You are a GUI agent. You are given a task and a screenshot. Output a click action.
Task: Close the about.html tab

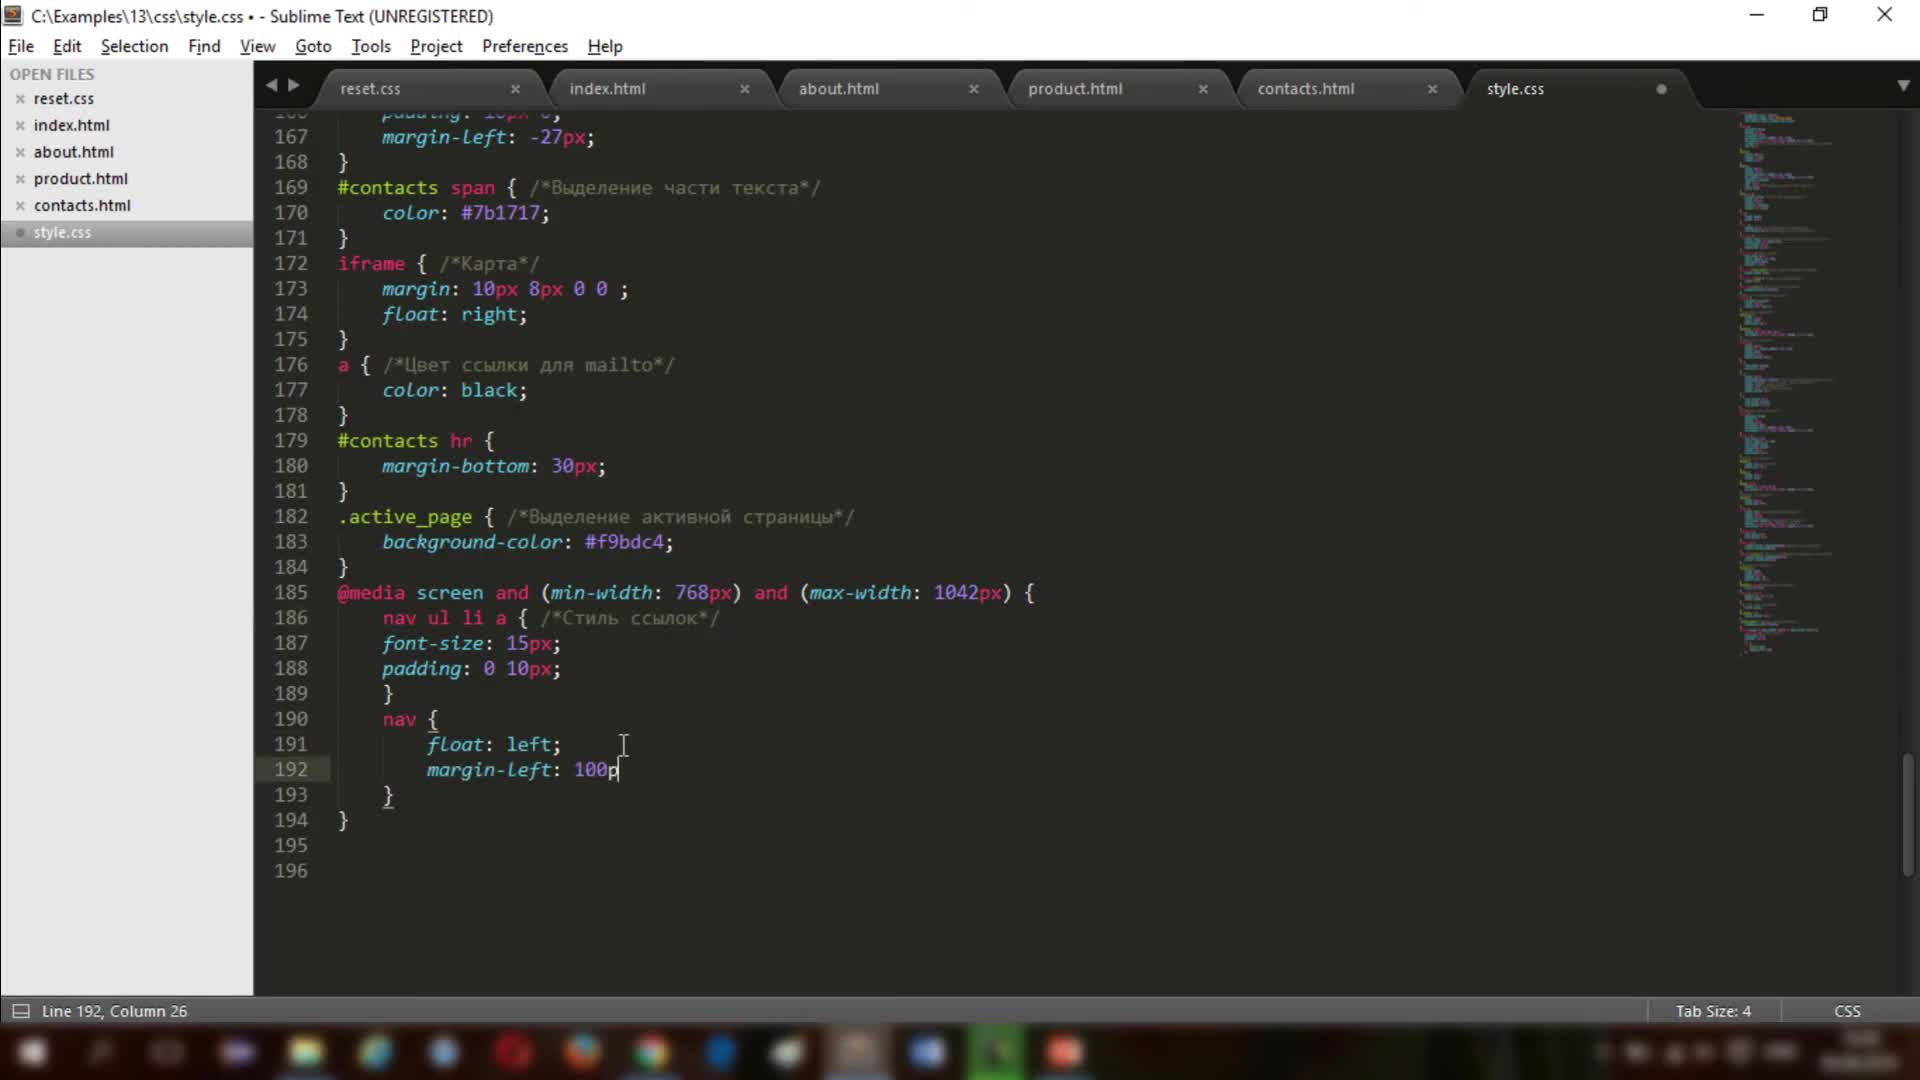[x=973, y=89]
